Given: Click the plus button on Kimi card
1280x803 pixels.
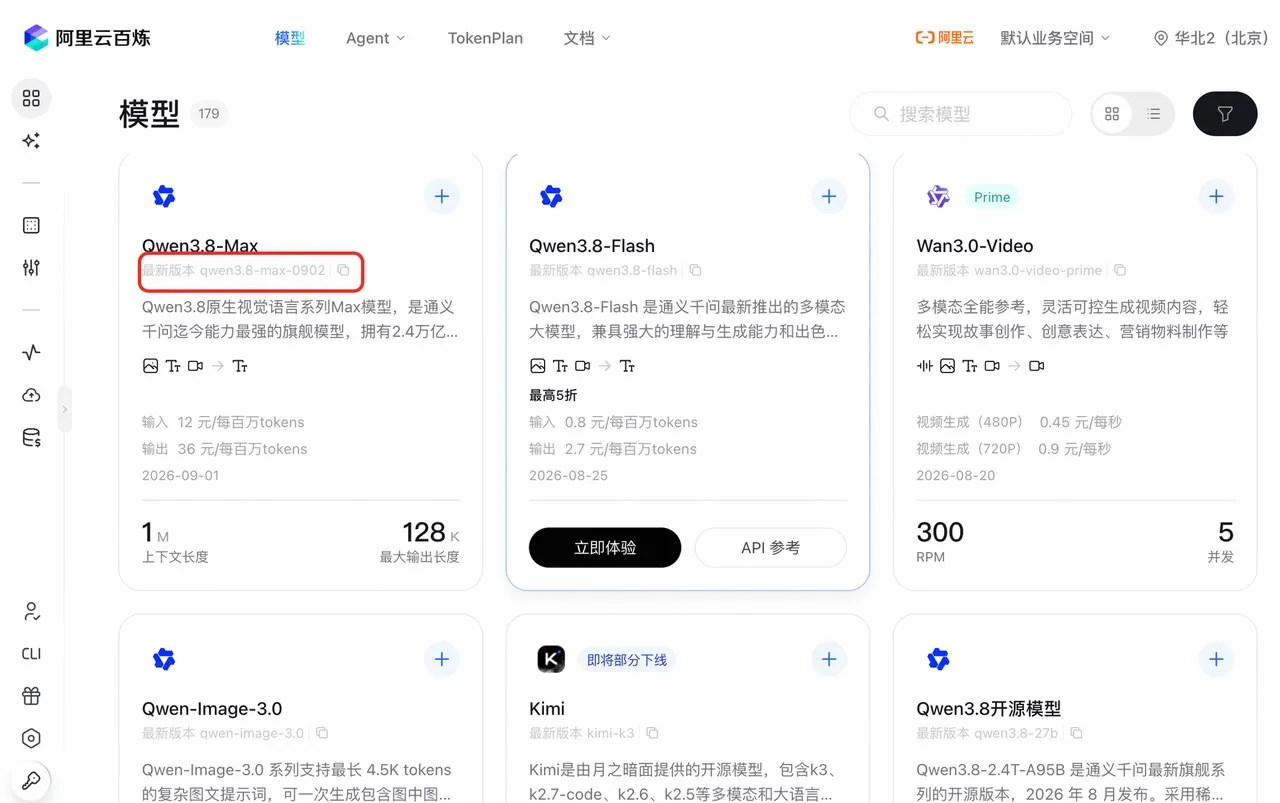Looking at the screenshot, I should coord(829,659).
